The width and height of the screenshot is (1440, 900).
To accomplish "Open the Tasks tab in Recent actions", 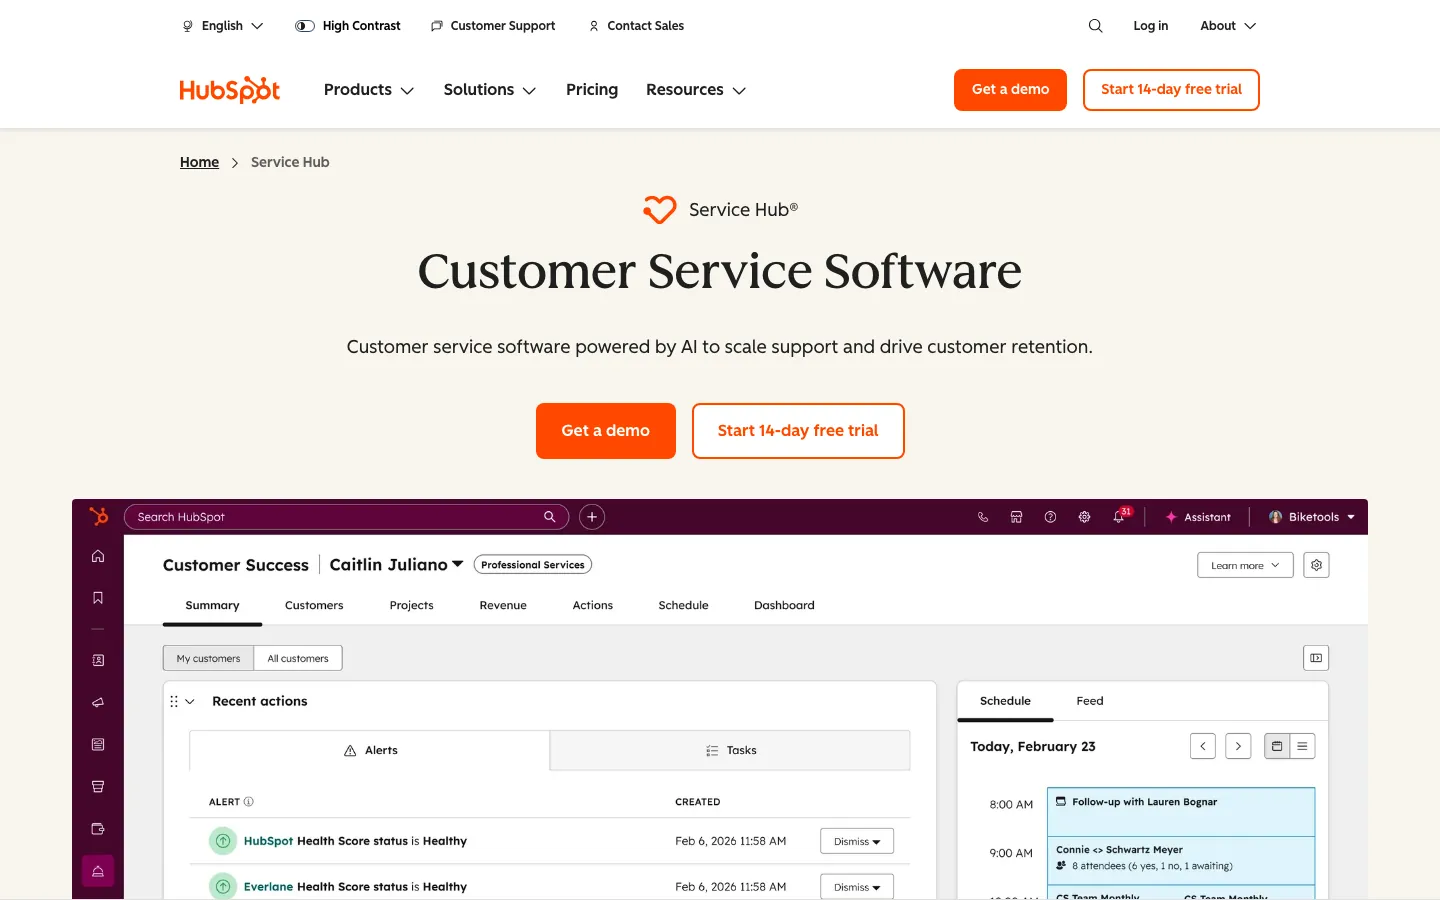I will pos(730,750).
